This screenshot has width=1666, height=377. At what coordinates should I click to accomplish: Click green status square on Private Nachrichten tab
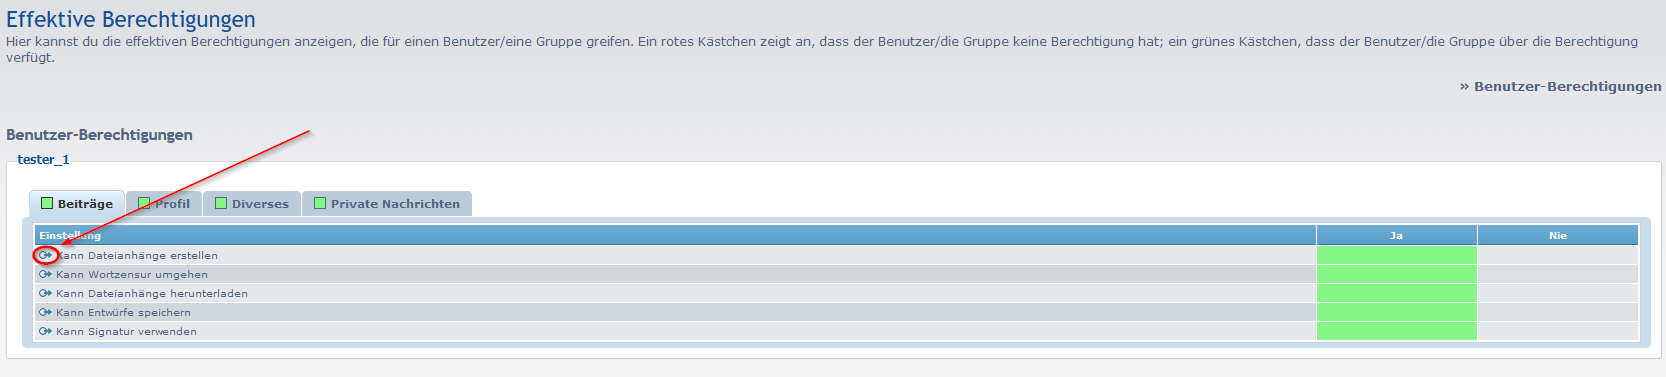coord(320,203)
